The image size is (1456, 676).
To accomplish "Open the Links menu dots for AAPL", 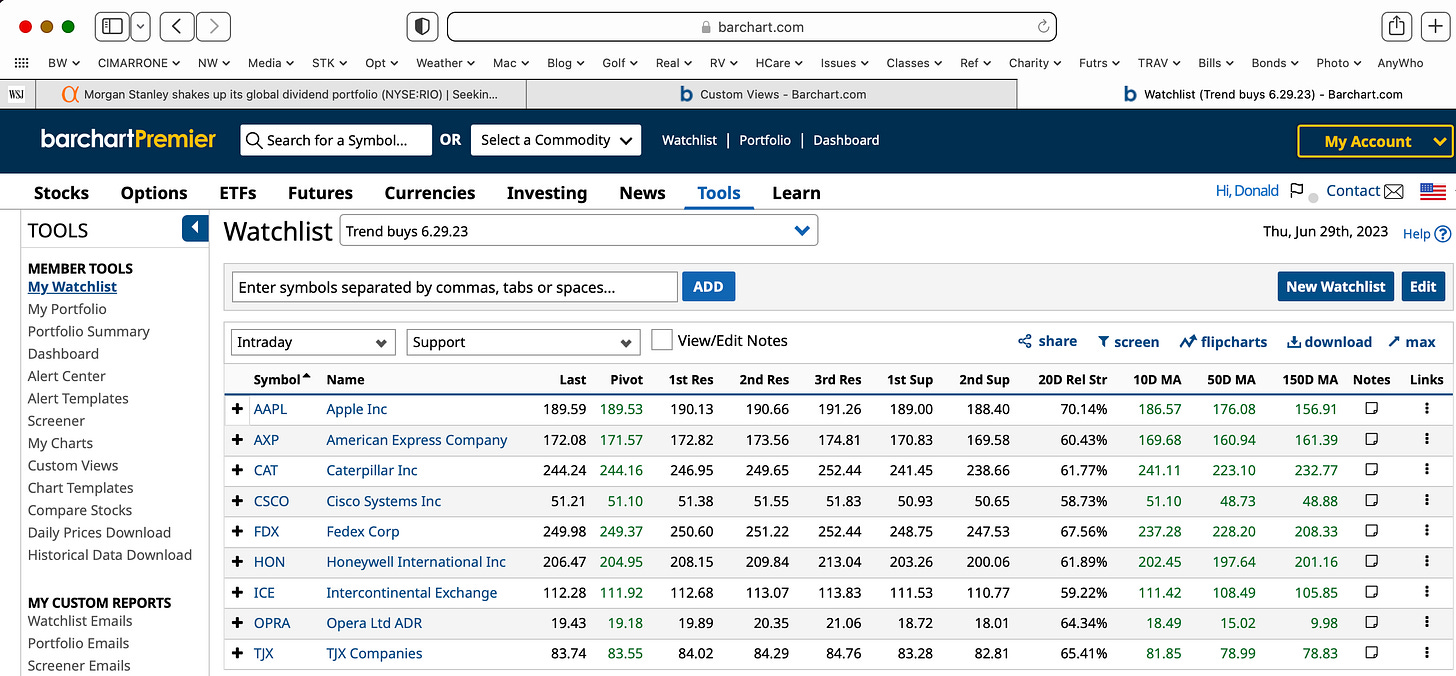I will [1426, 409].
